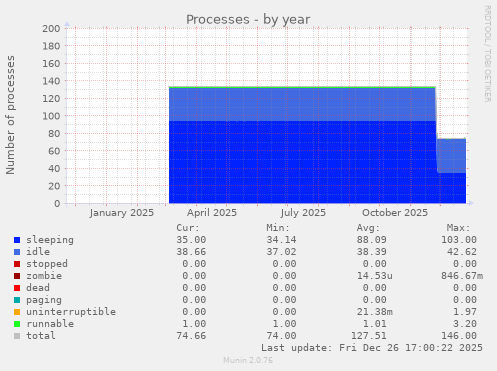The image size is (497, 371).
Task: Click the sleeping legend color swatch
Action: 17,240
